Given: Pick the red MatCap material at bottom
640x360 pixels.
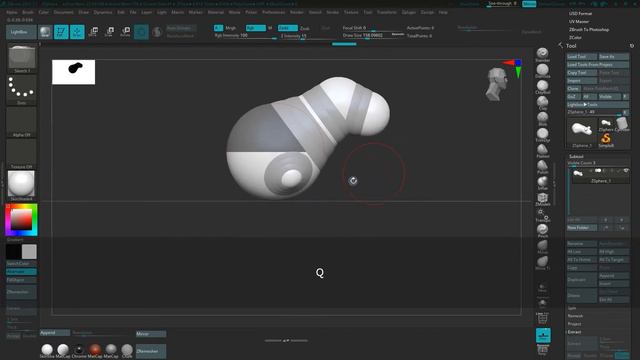Looking at the screenshot, I should point(95,350).
